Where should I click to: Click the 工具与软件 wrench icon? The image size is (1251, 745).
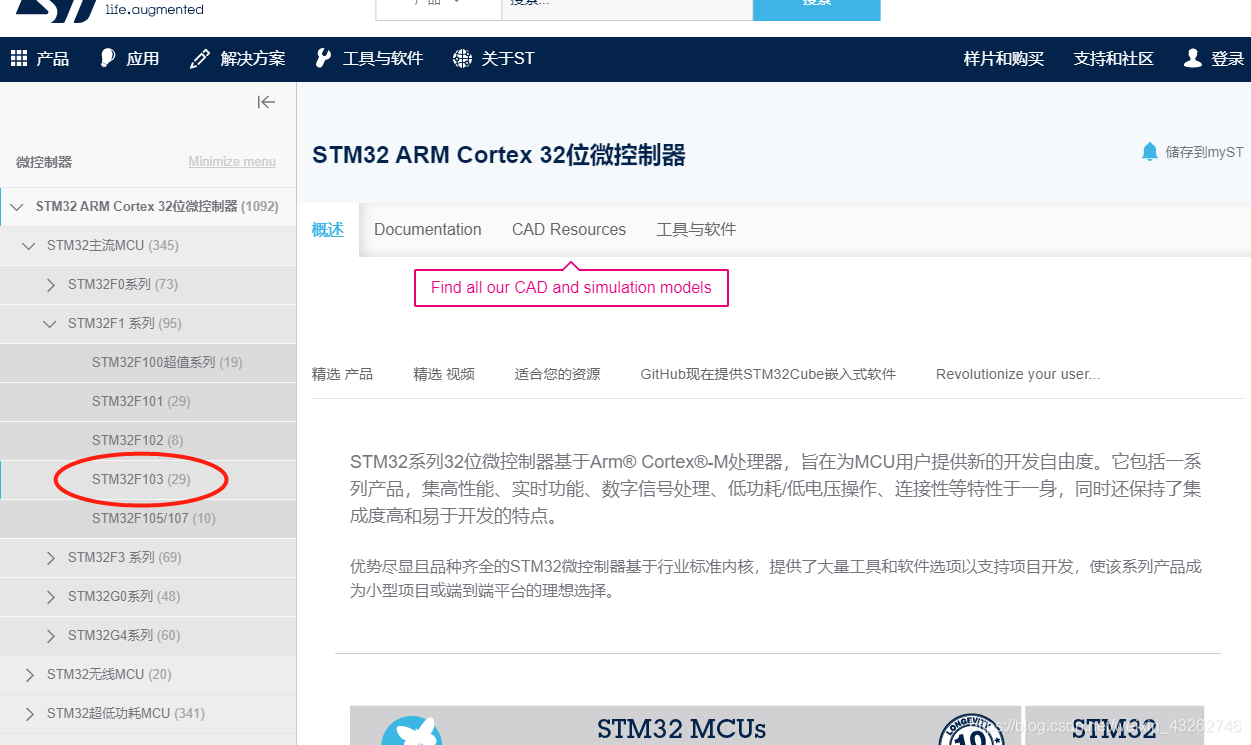point(323,59)
